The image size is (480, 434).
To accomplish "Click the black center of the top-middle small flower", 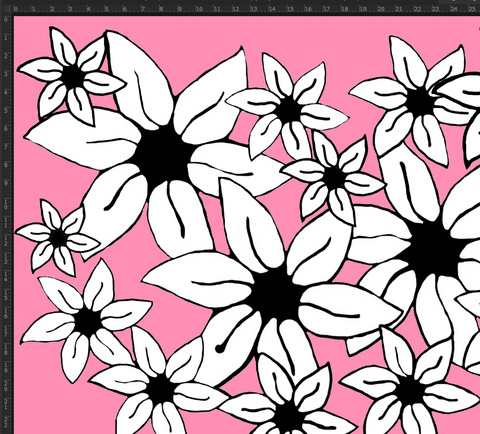I will pyautogui.click(x=287, y=110).
